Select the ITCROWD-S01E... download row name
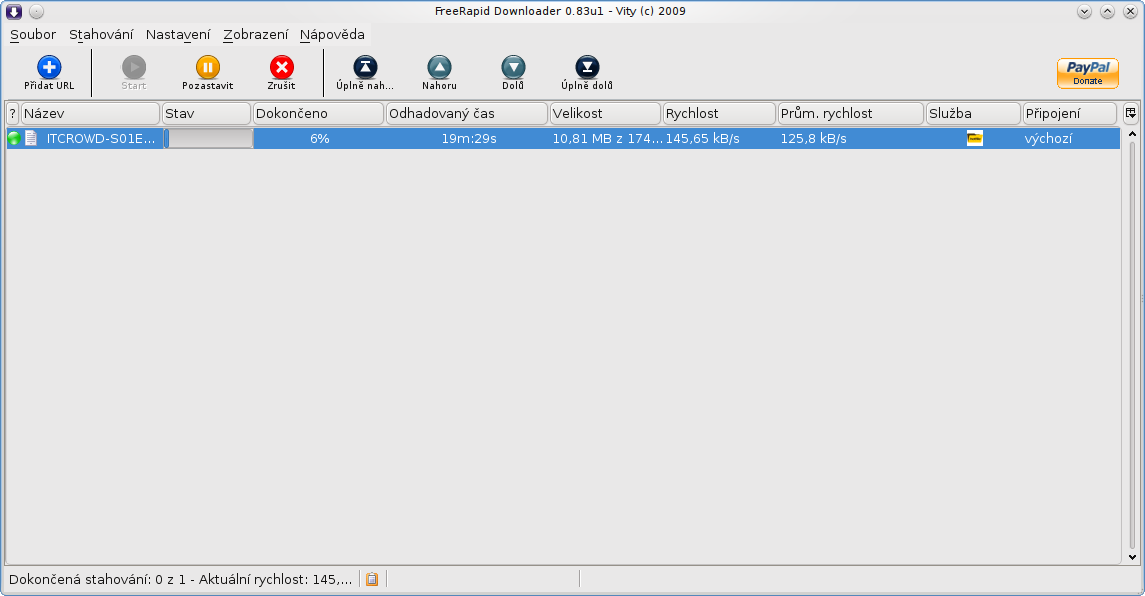1145x596 pixels. (101, 138)
